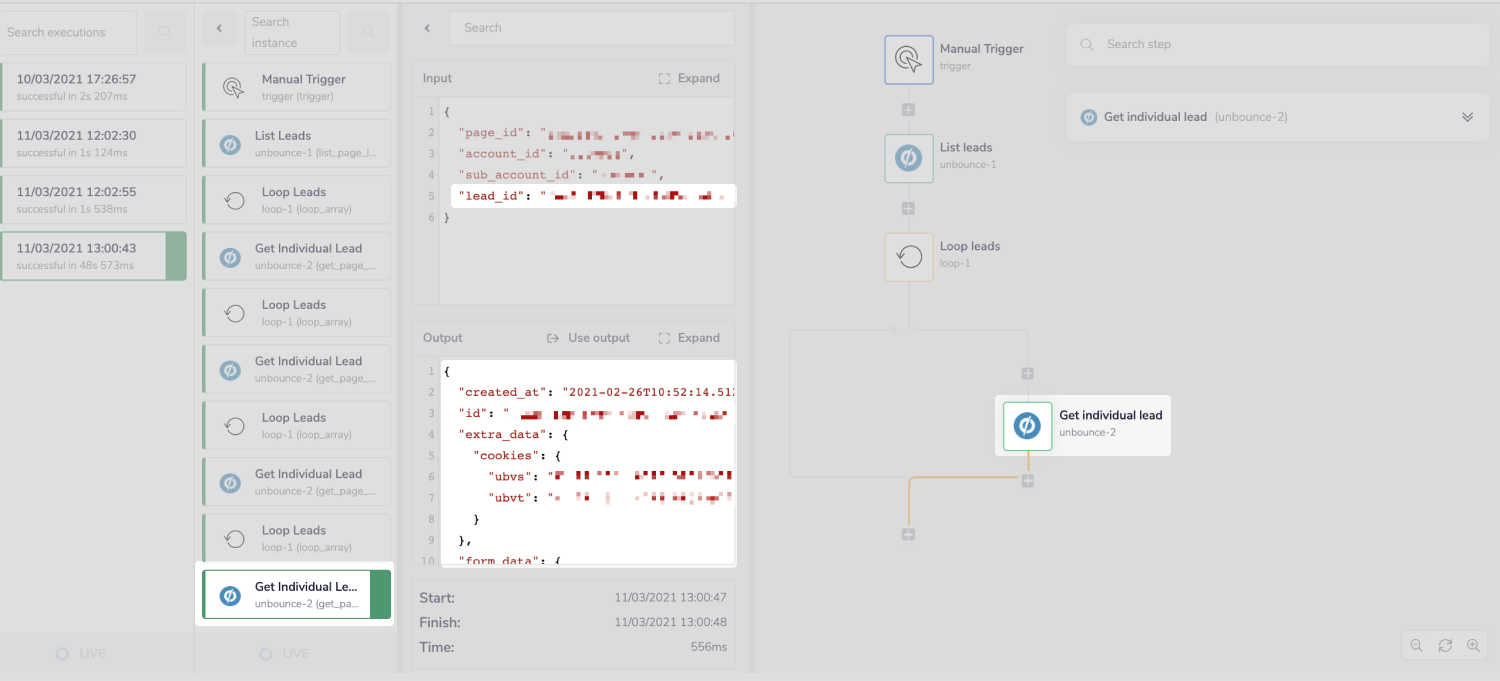Click Expand in the Input panel

[689, 78]
